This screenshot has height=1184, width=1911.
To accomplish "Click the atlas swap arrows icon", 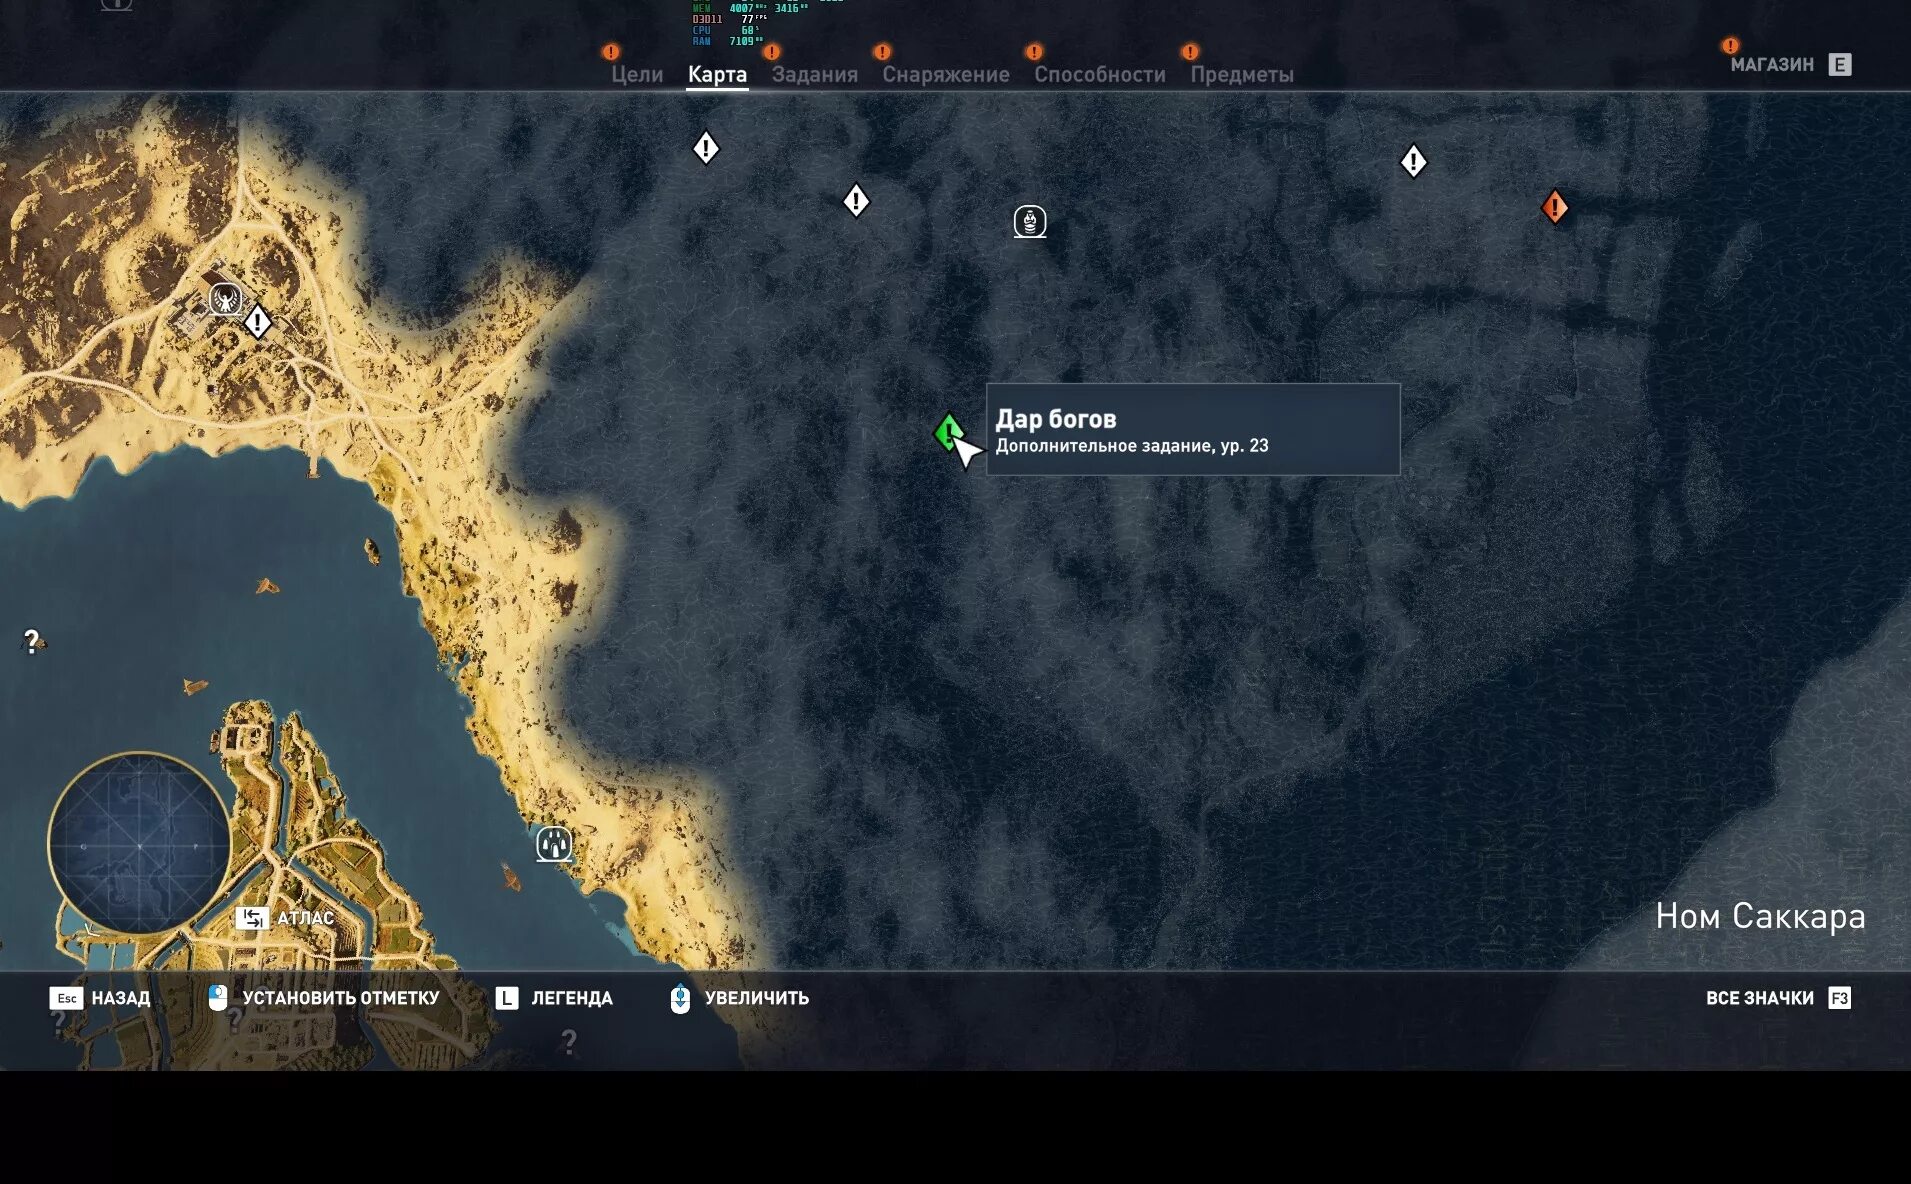I will (x=252, y=918).
